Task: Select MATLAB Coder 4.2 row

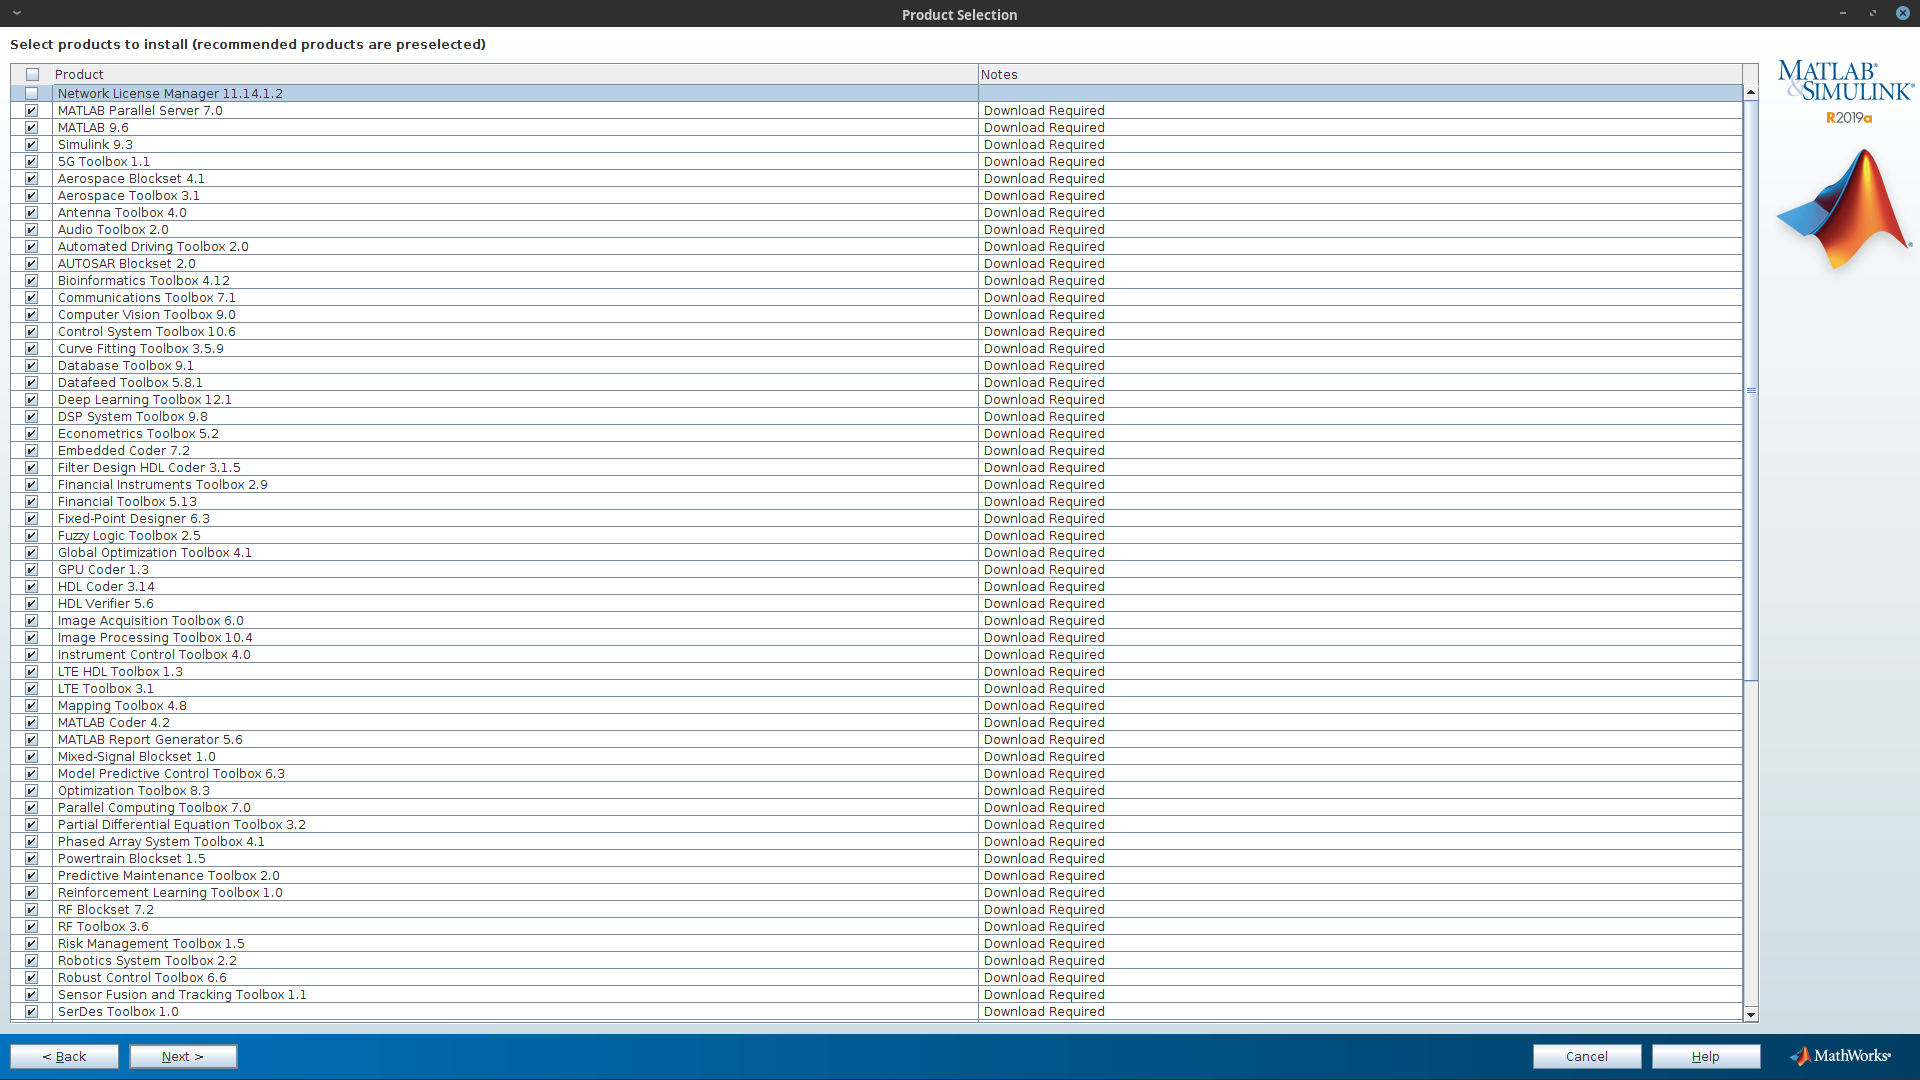Action: 876,723
